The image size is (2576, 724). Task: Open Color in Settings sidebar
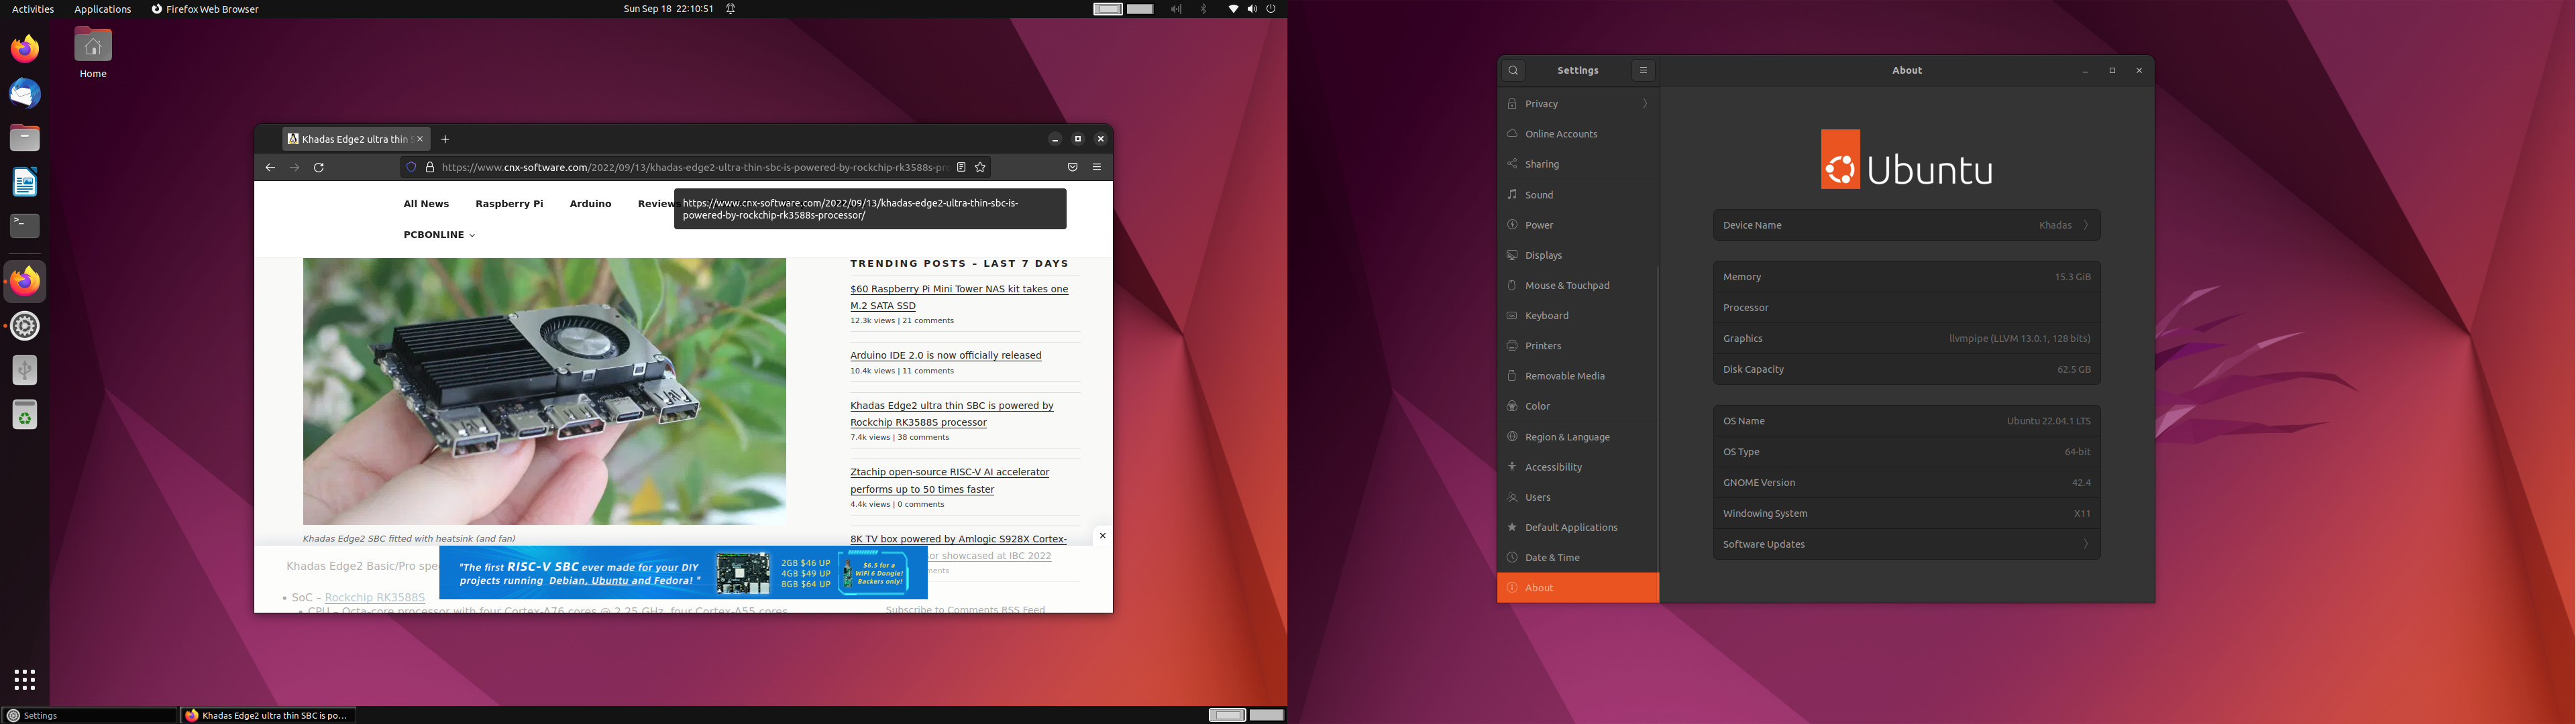pyautogui.click(x=1578, y=406)
